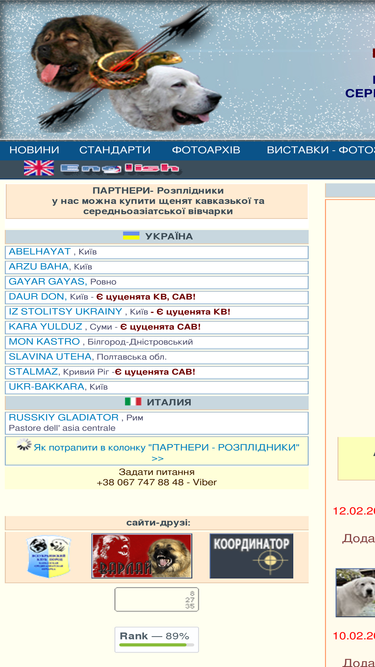Follow the RUSSKIY GLADIATOR link
Viewport: 375px width, 667px height.
coord(63,417)
